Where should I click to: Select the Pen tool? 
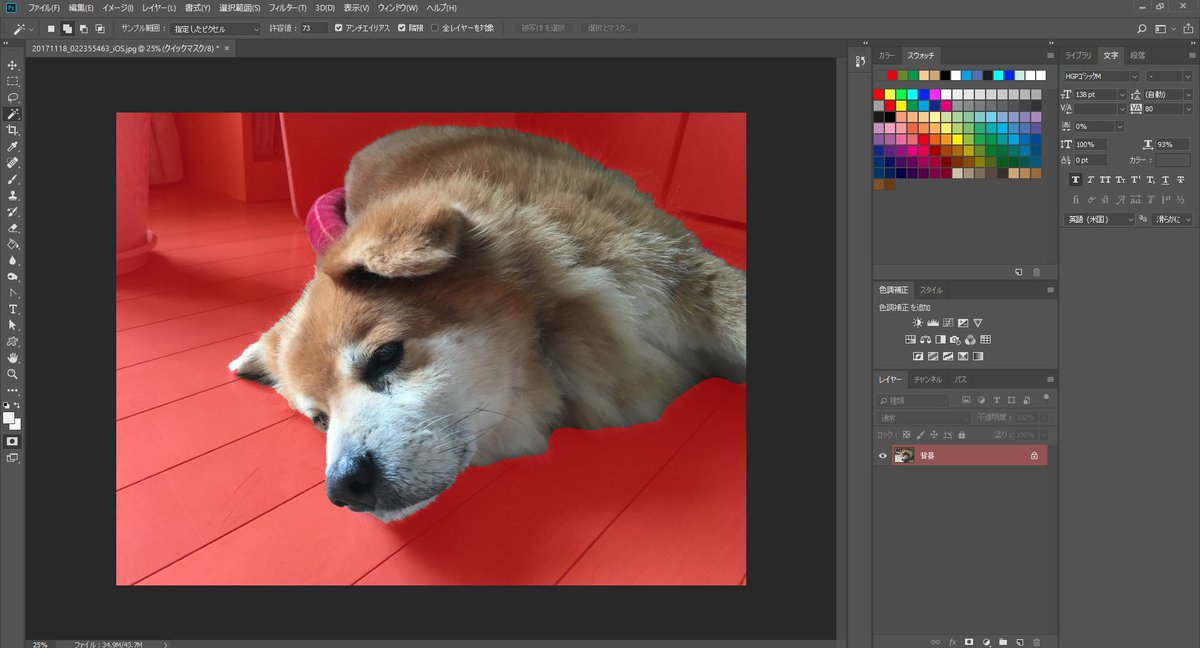pyautogui.click(x=13, y=292)
